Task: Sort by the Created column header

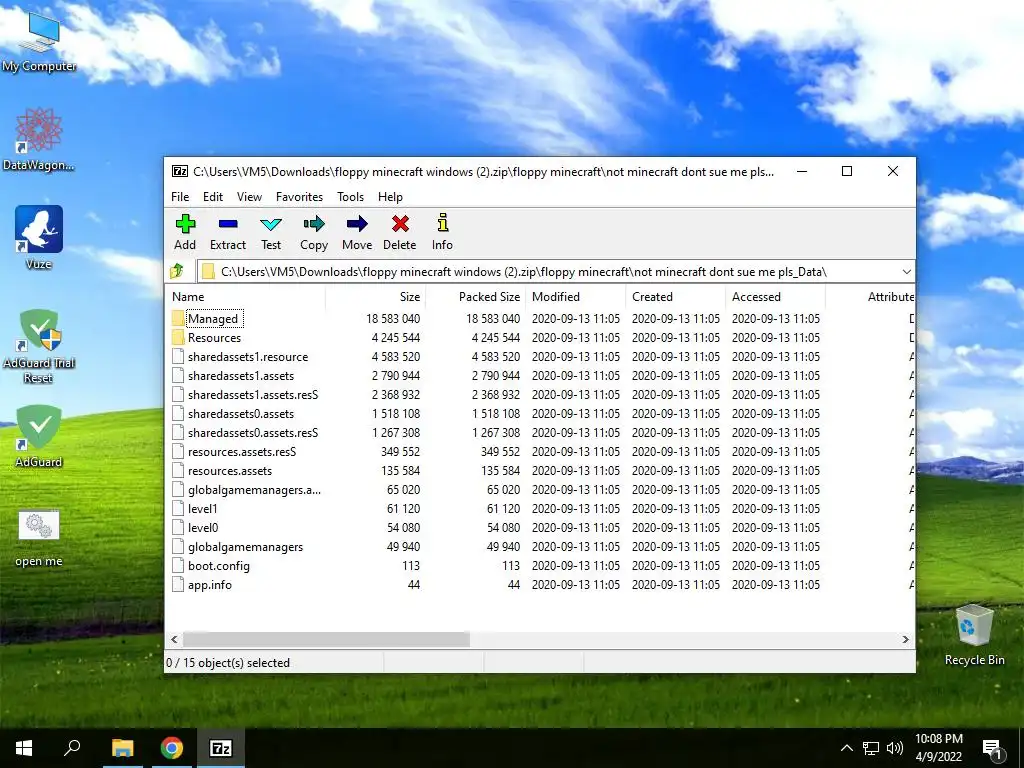Action: 675,296
